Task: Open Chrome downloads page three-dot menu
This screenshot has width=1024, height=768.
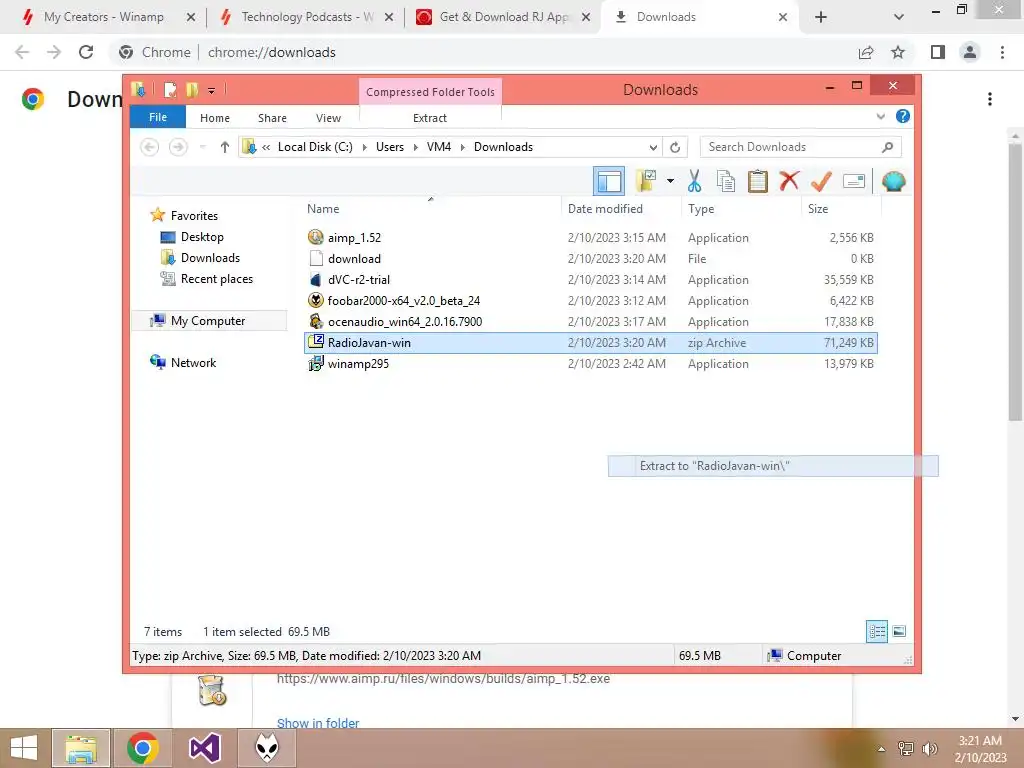Action: (990, 99)
